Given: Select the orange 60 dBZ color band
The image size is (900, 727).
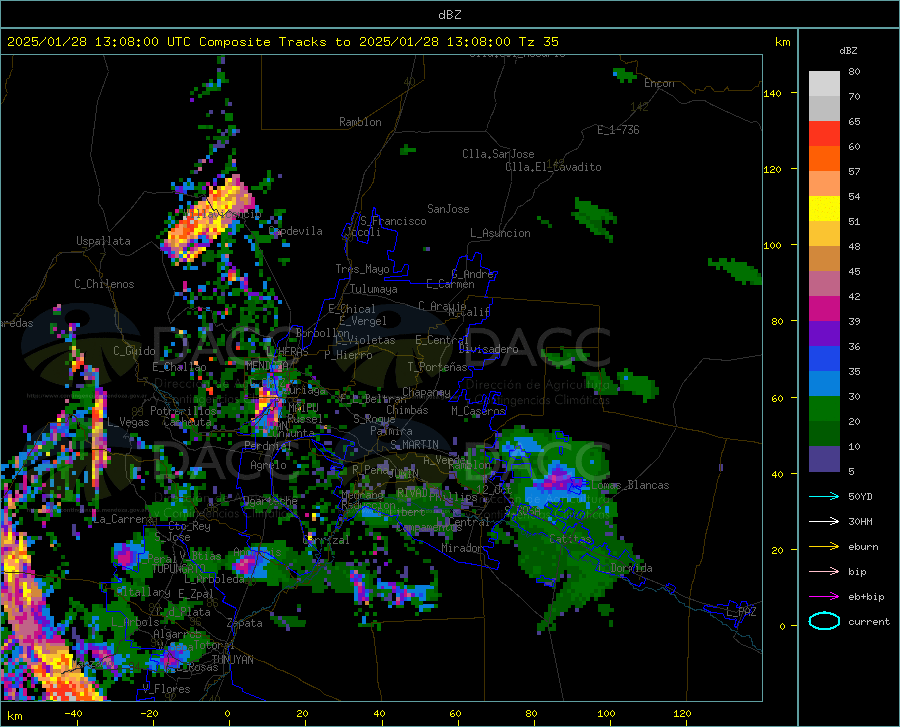Looking at the screenshot, I should tap(824, 159).
